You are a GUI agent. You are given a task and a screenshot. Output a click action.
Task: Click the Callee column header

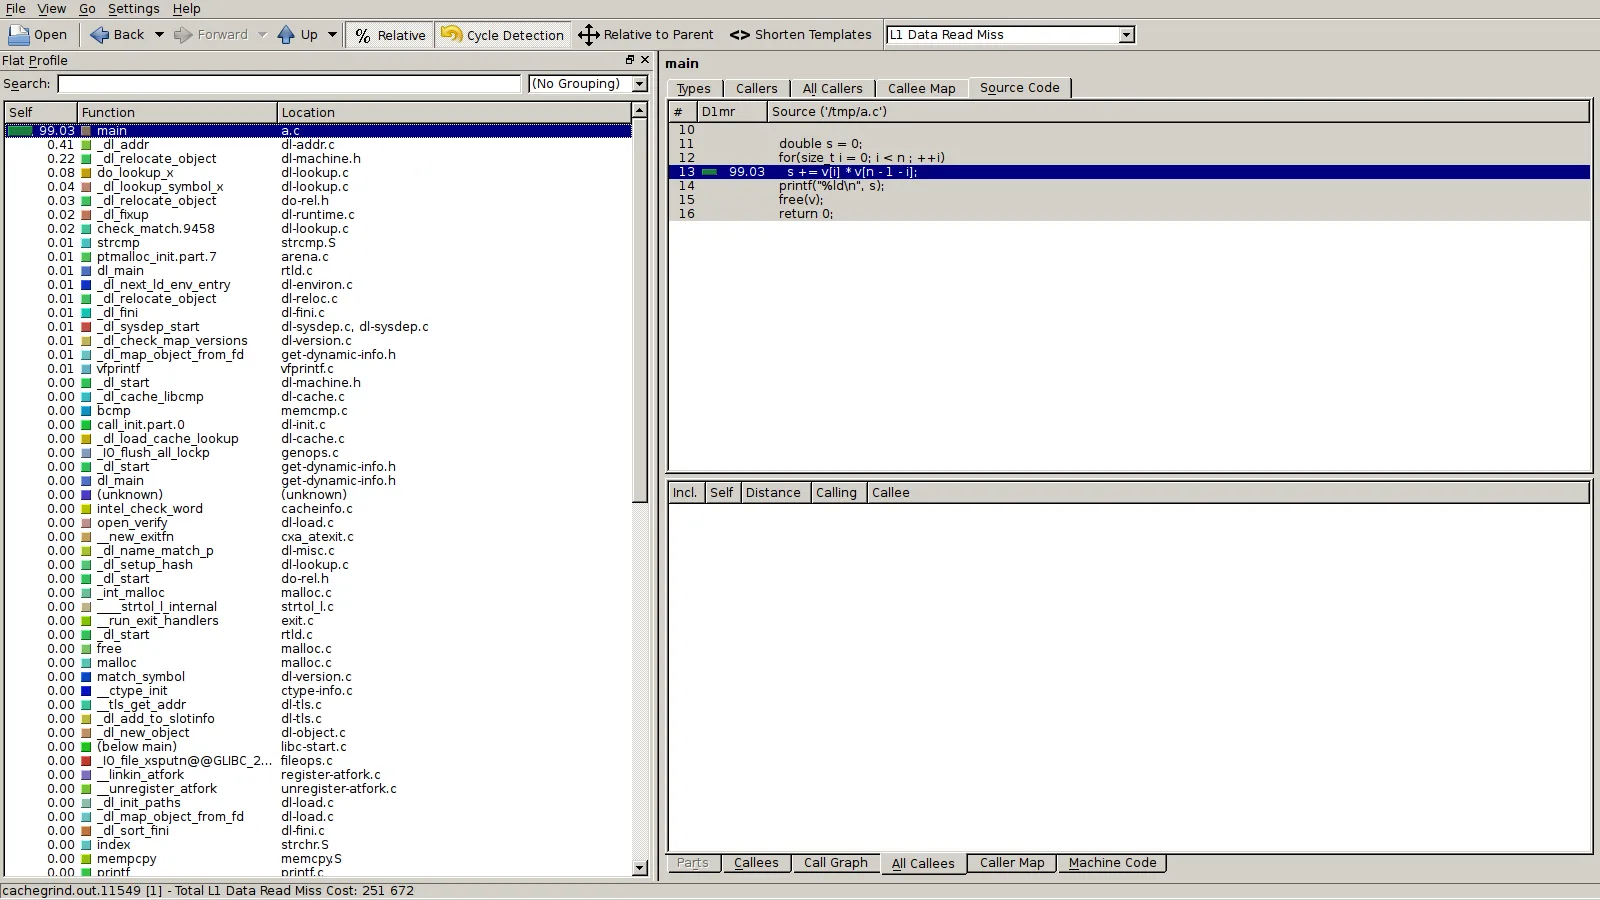pos(1228,493)
